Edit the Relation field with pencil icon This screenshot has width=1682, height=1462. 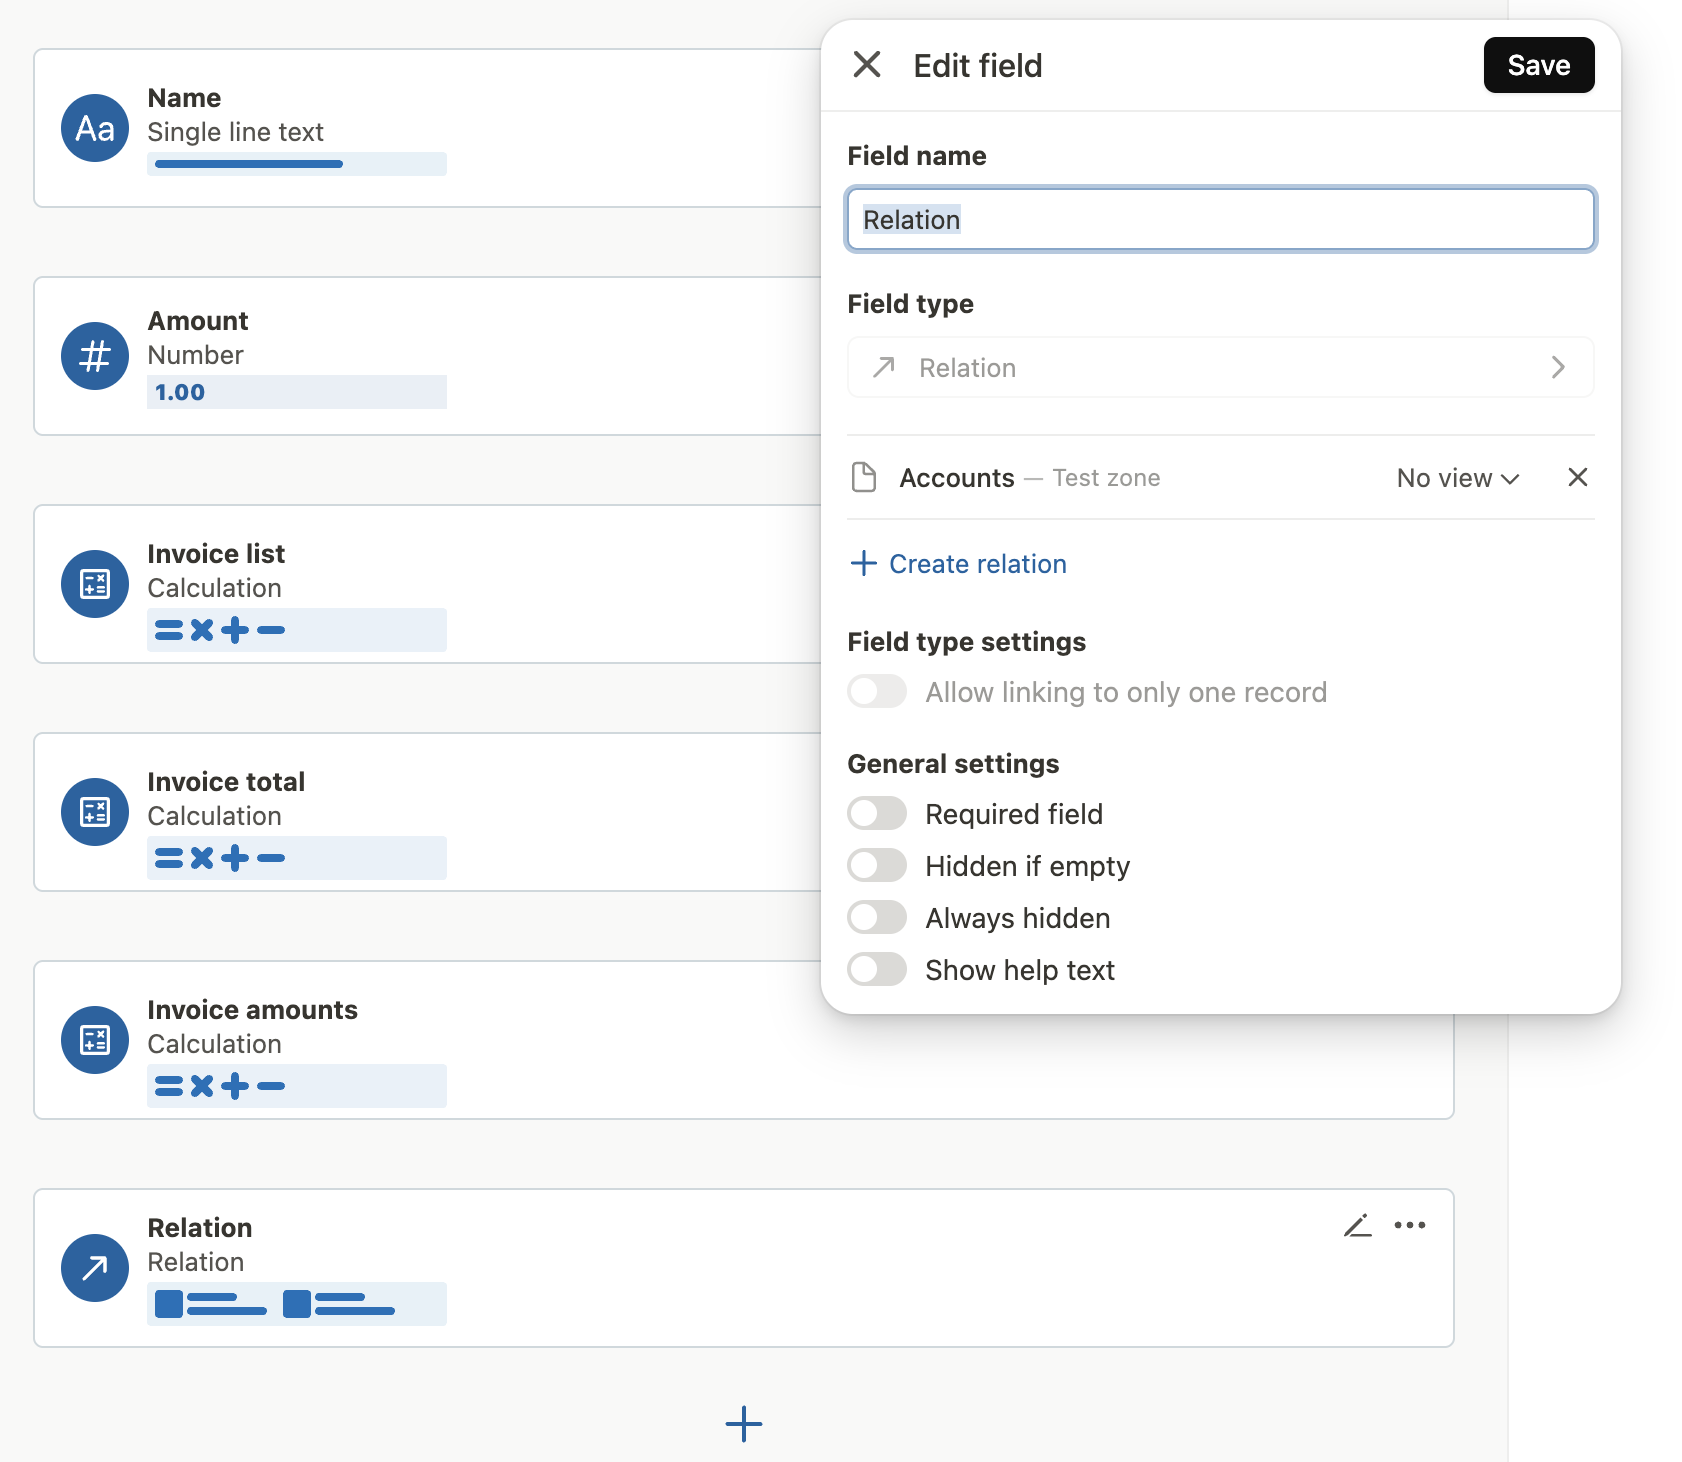[x=1357, y=1225]
